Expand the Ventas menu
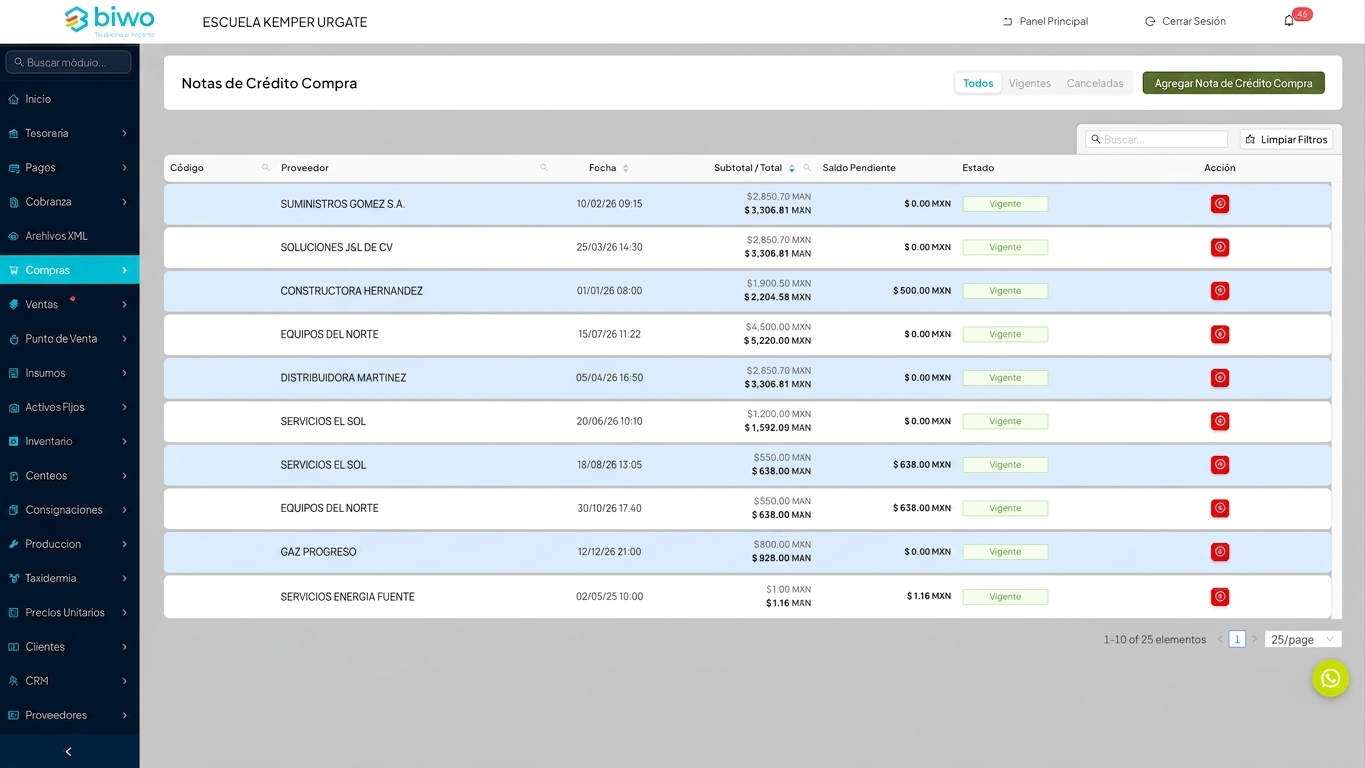This screenshot has width=1365, height=768. click(x=70, y=304)
